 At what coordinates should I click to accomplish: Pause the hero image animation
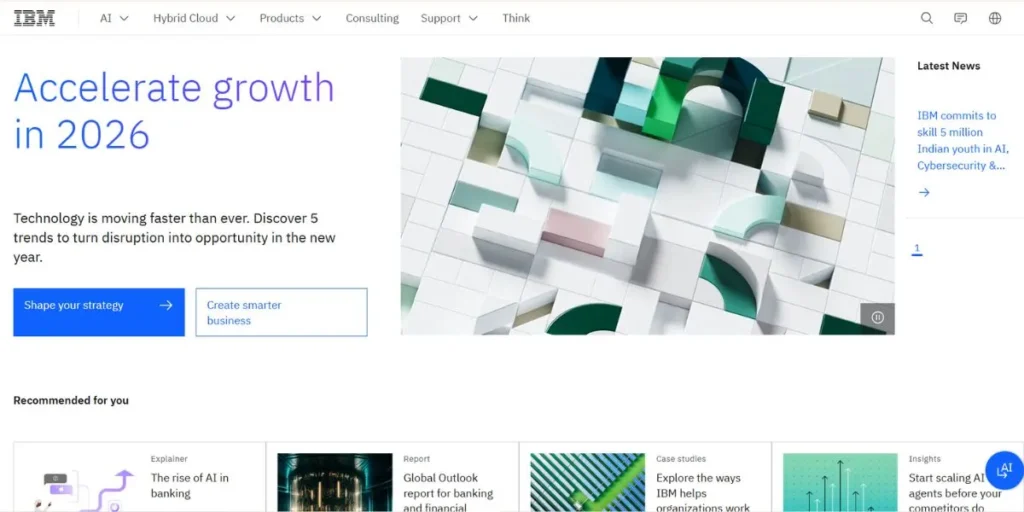tap(877, 318)
